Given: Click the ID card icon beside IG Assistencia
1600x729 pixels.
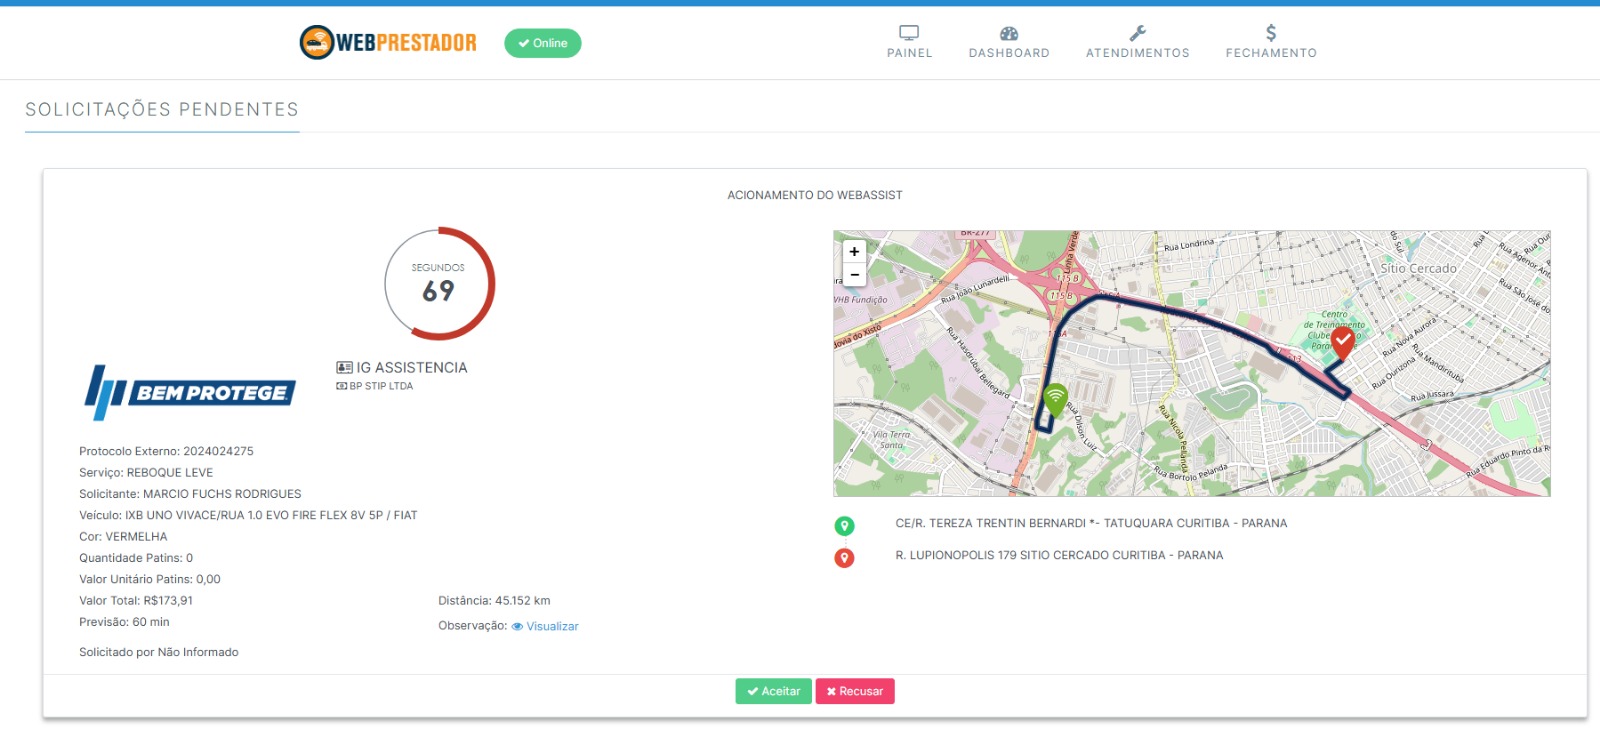Looking at the screenshot, I should pyautogui.click(x=344, y=368).
